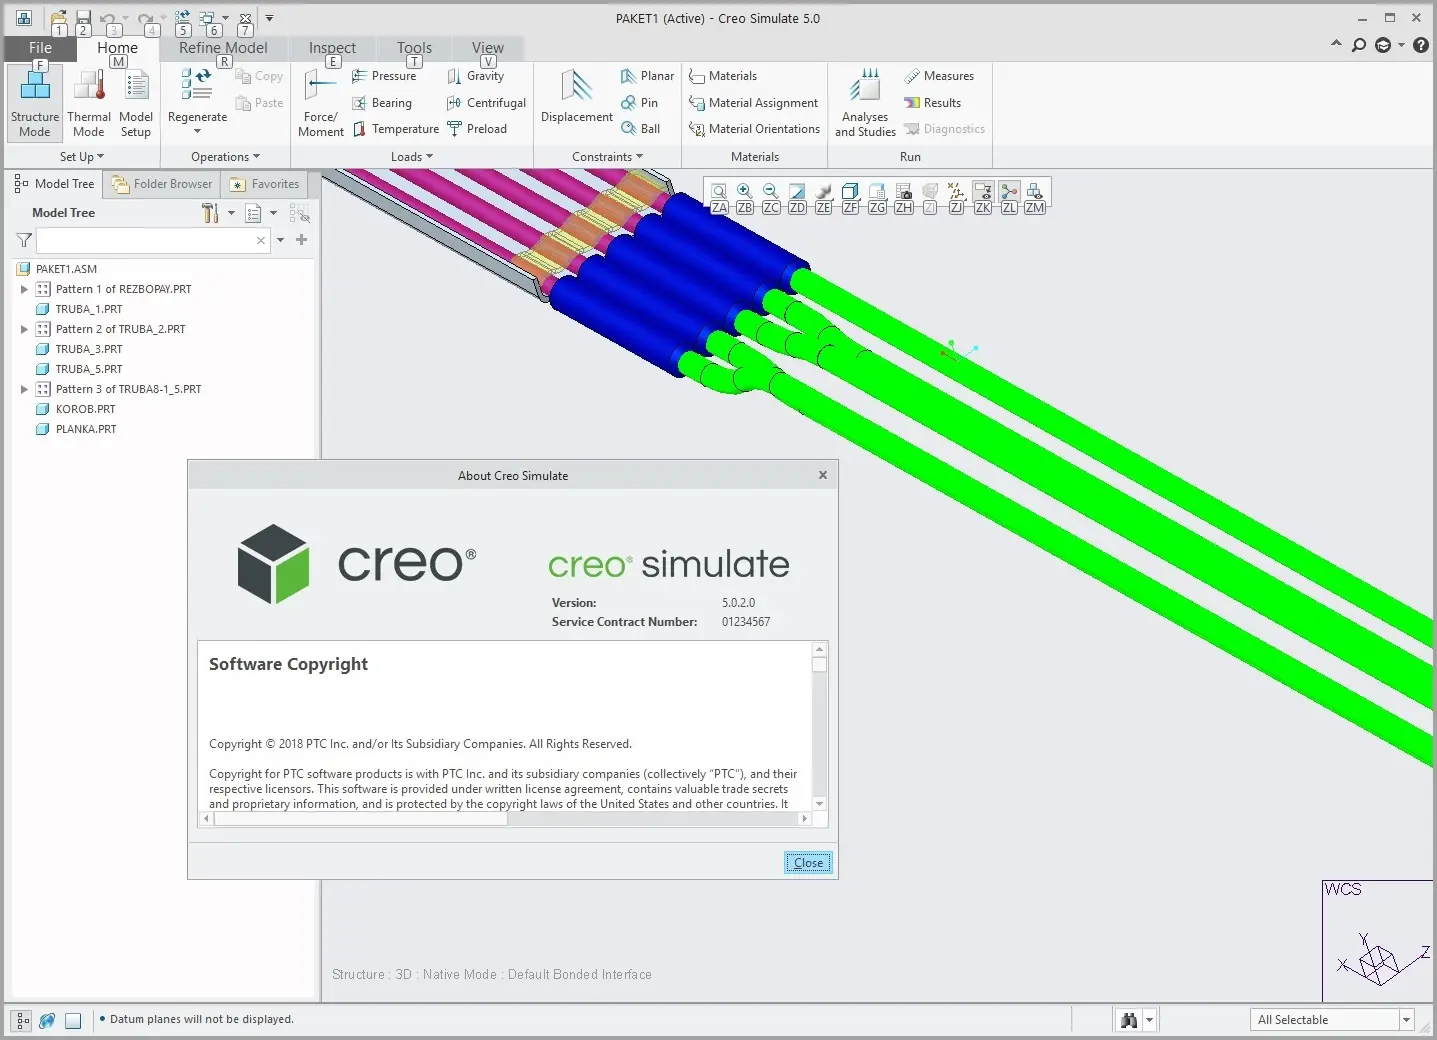Toggle datum display filters (ZJ)
This screenshot has height=1040, width=1437.
coord(956,192)
